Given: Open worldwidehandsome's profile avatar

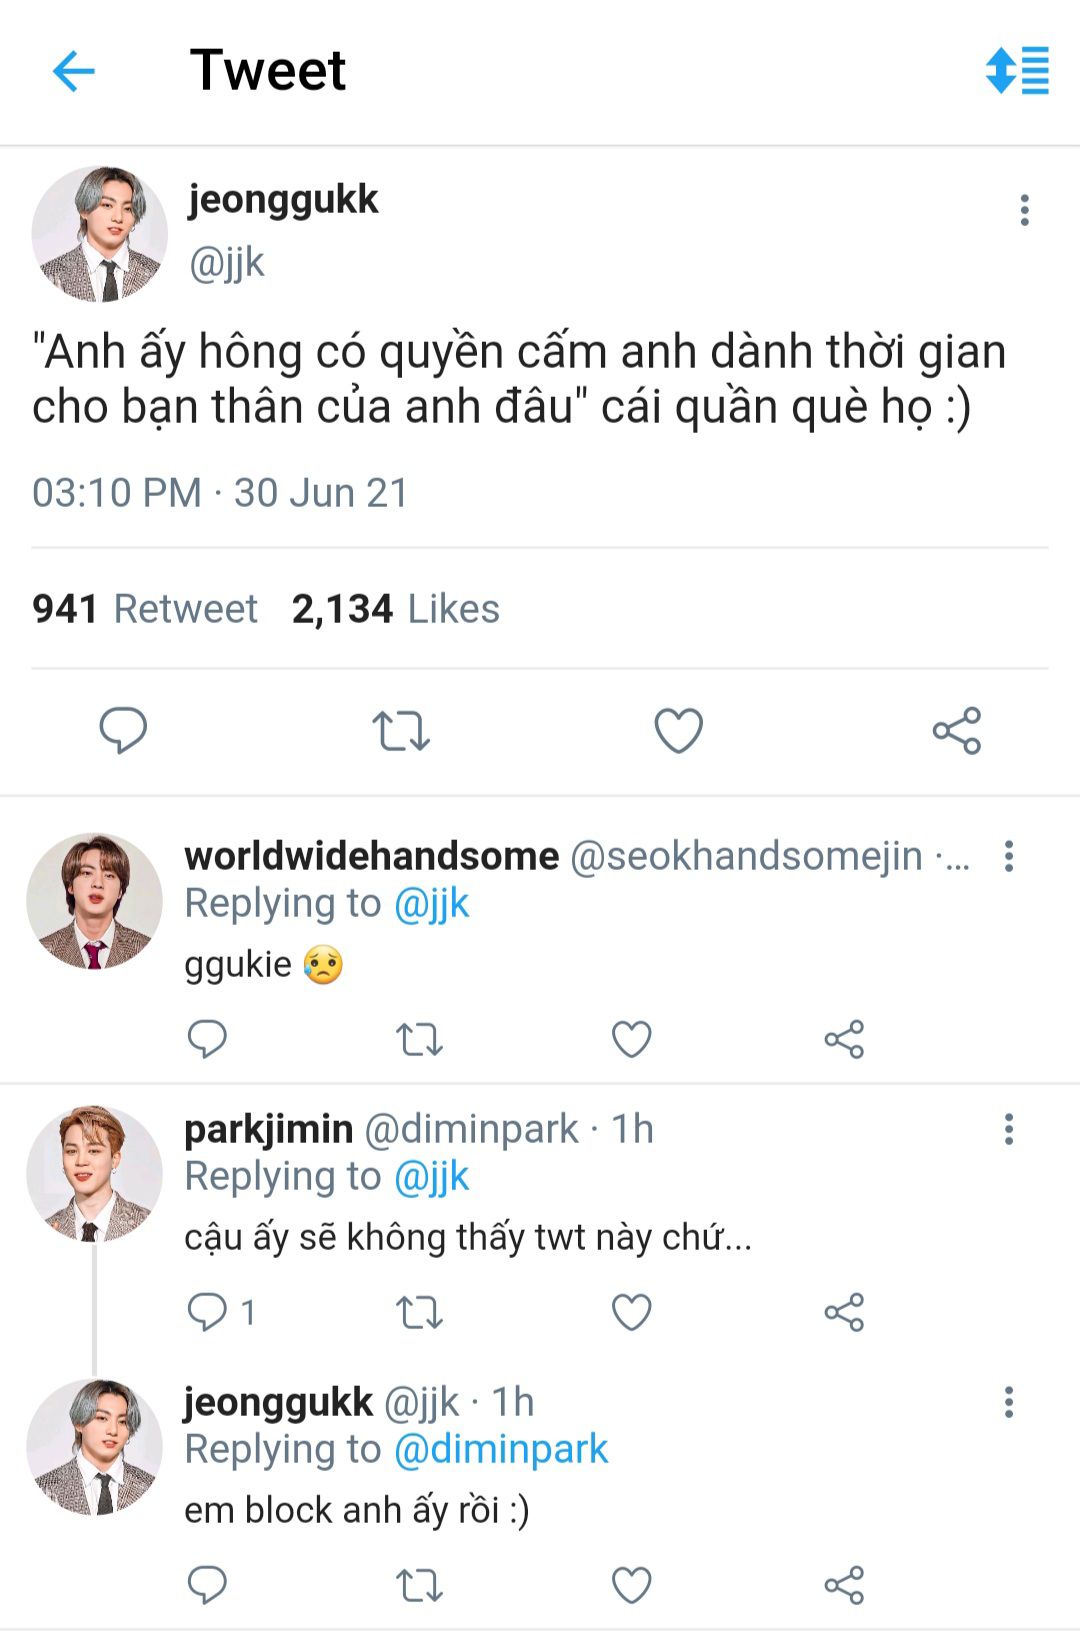Looking at the screenshot, I should click(x=94, y=901).
